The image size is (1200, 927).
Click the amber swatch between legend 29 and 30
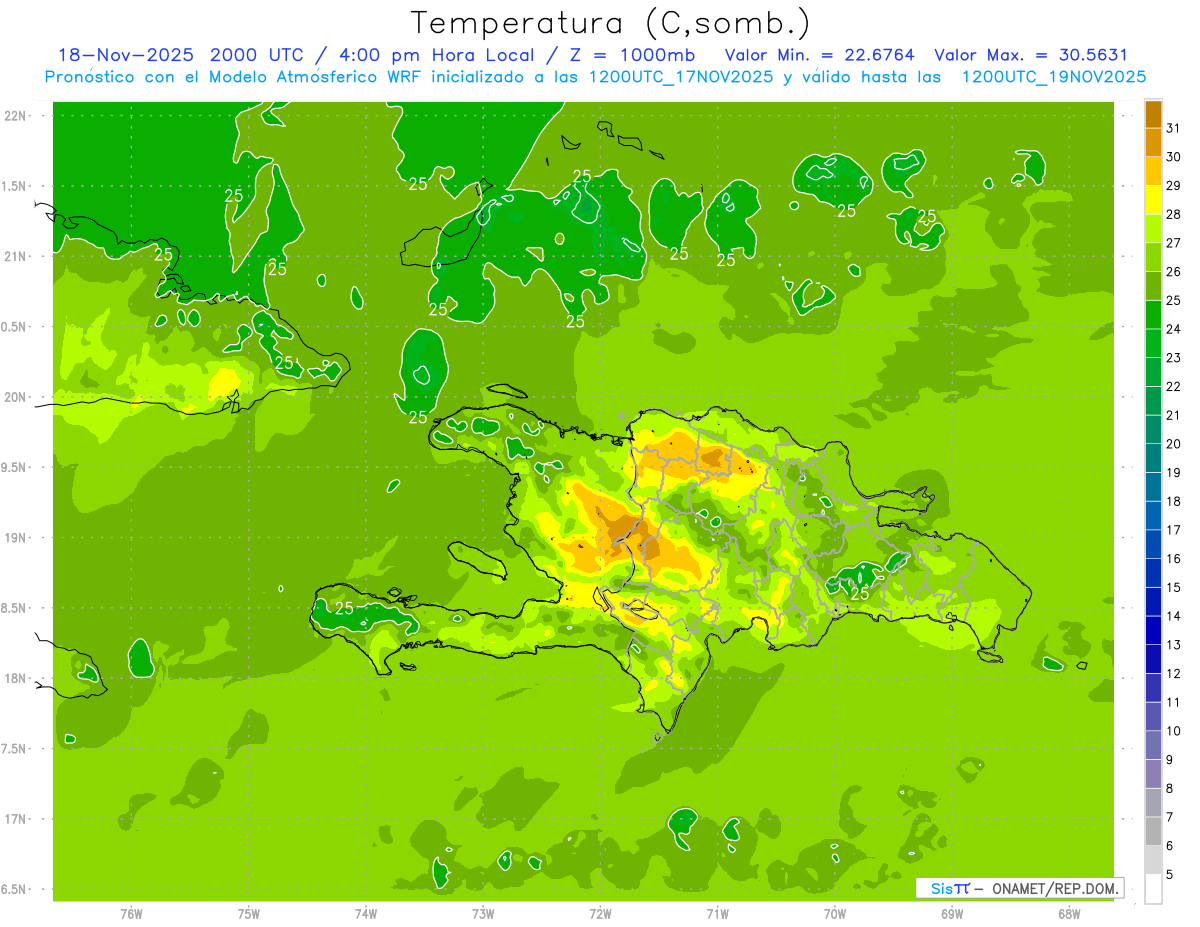pos(1153,171)
